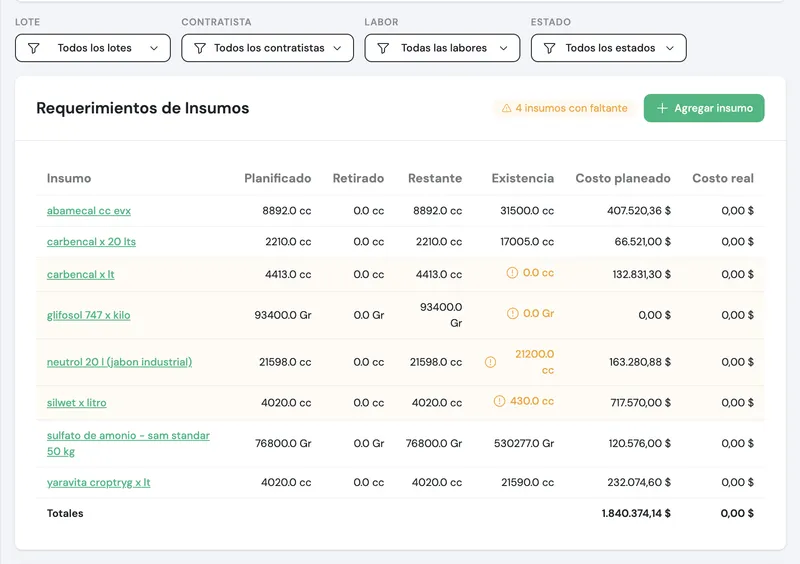Click the Agregar insumo button
This screenshot has width=800, height=564.
point(704,108)
